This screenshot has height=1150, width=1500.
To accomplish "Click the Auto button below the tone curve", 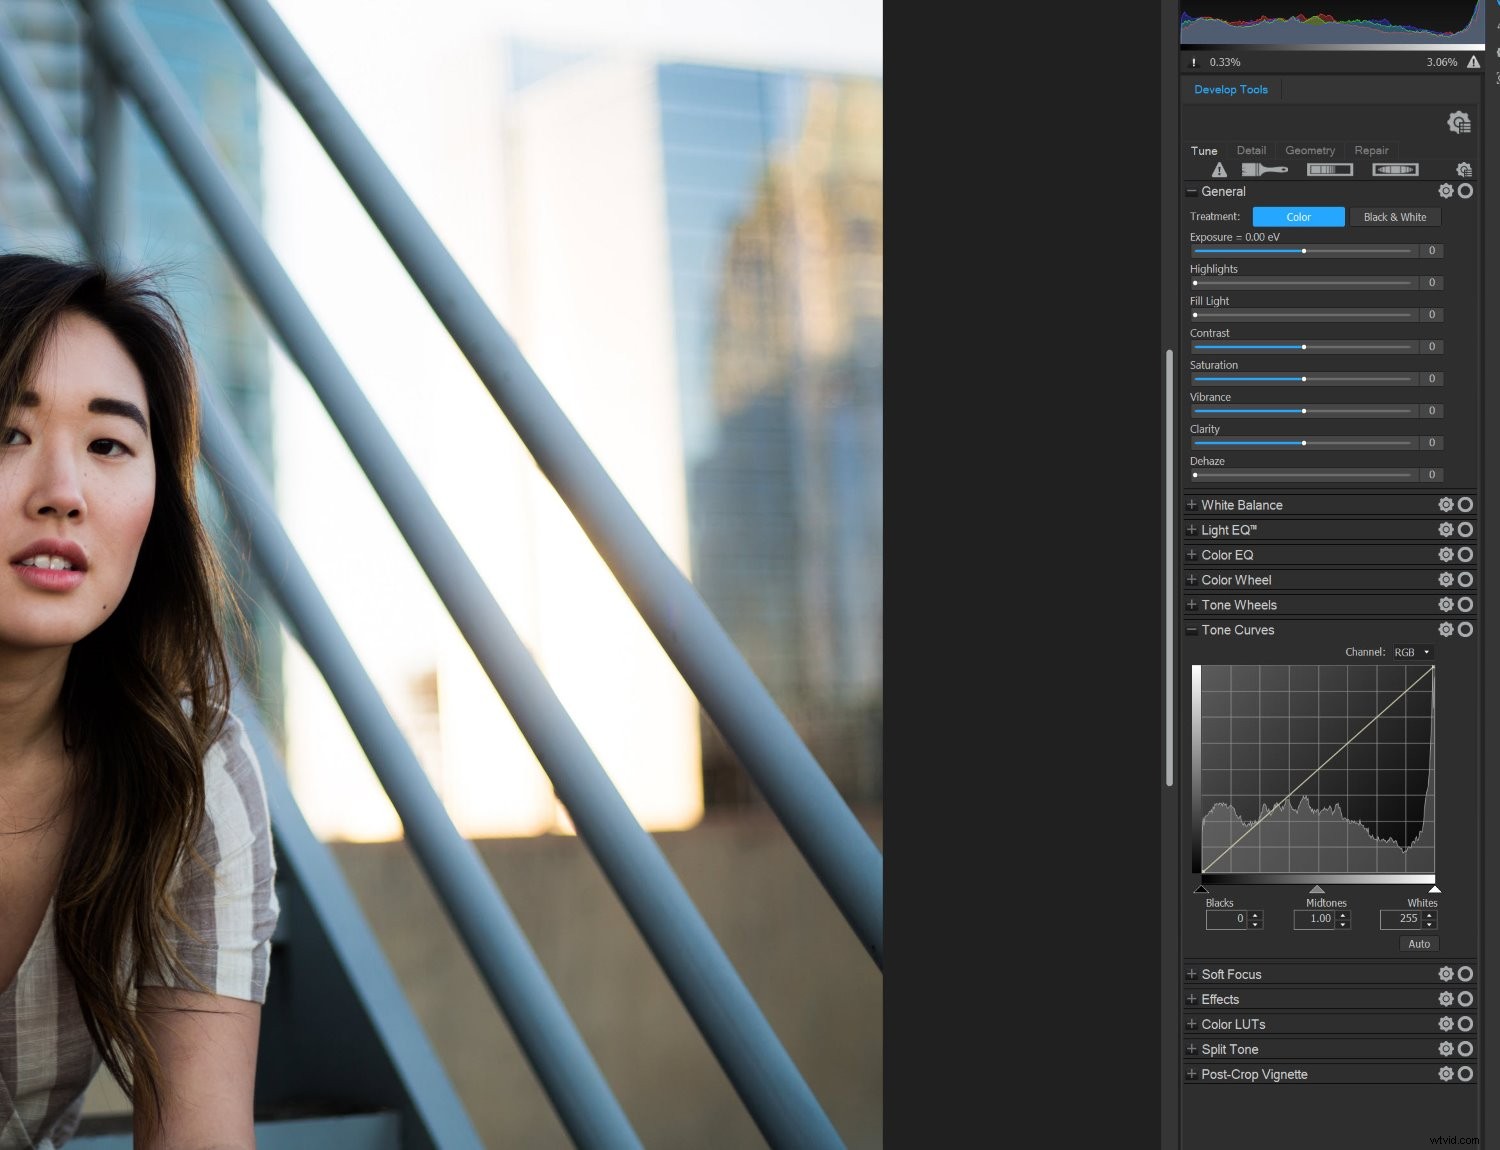I will click(x=1417, y=943).
